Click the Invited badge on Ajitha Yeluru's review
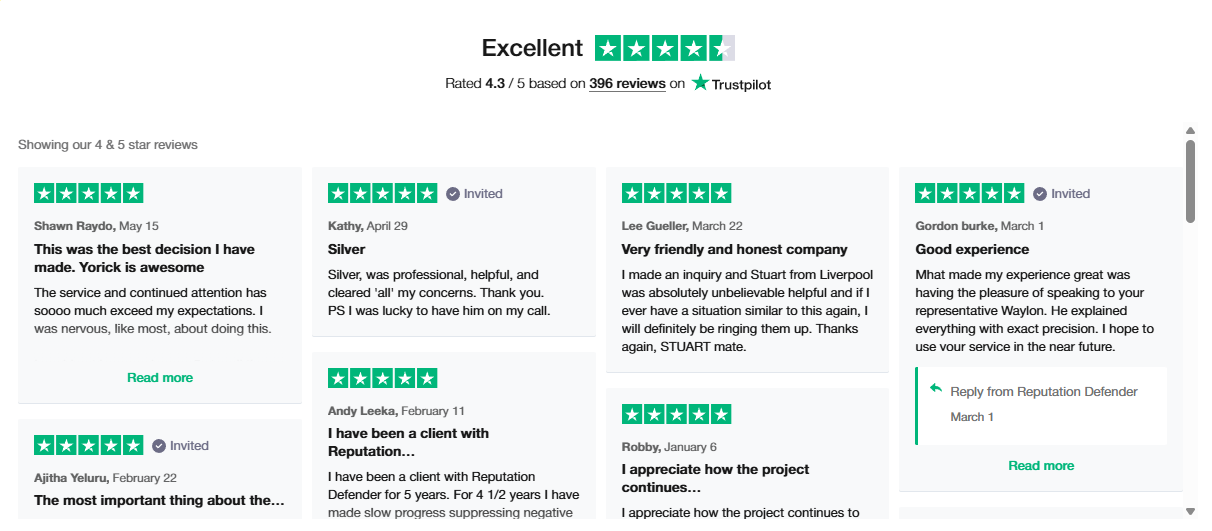Screen dimensions: 1212x531 159,446
